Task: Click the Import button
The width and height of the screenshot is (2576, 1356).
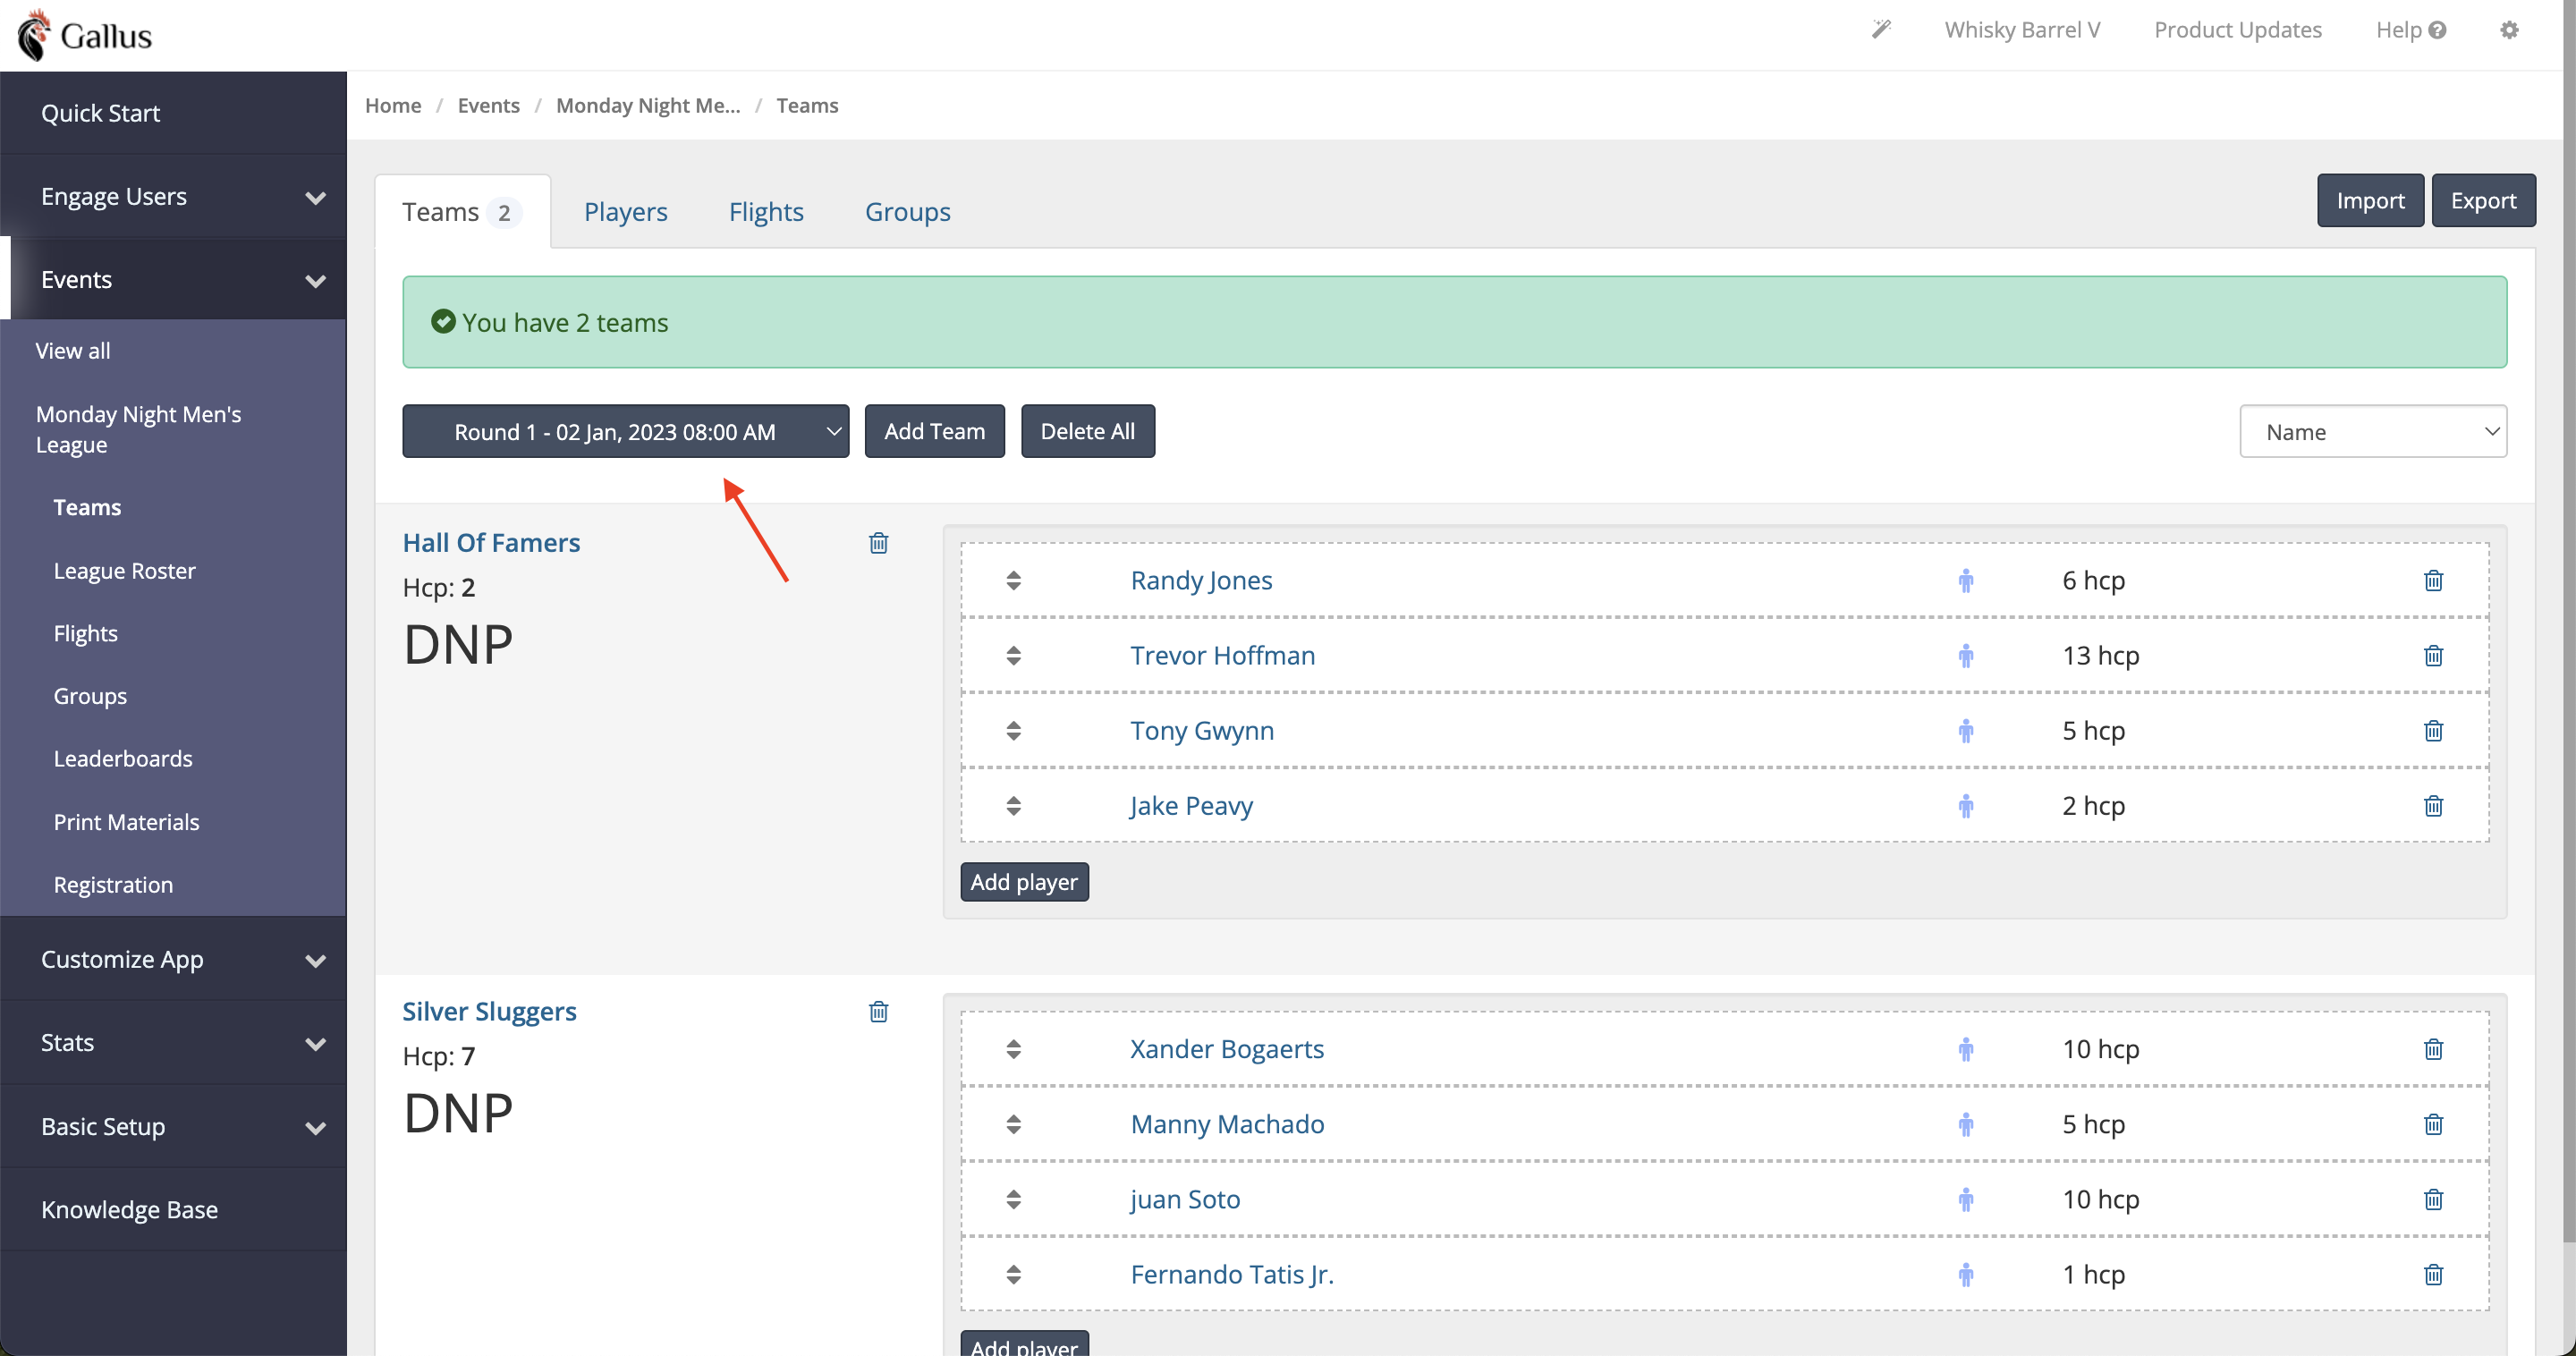Action: click(2370, 200)
